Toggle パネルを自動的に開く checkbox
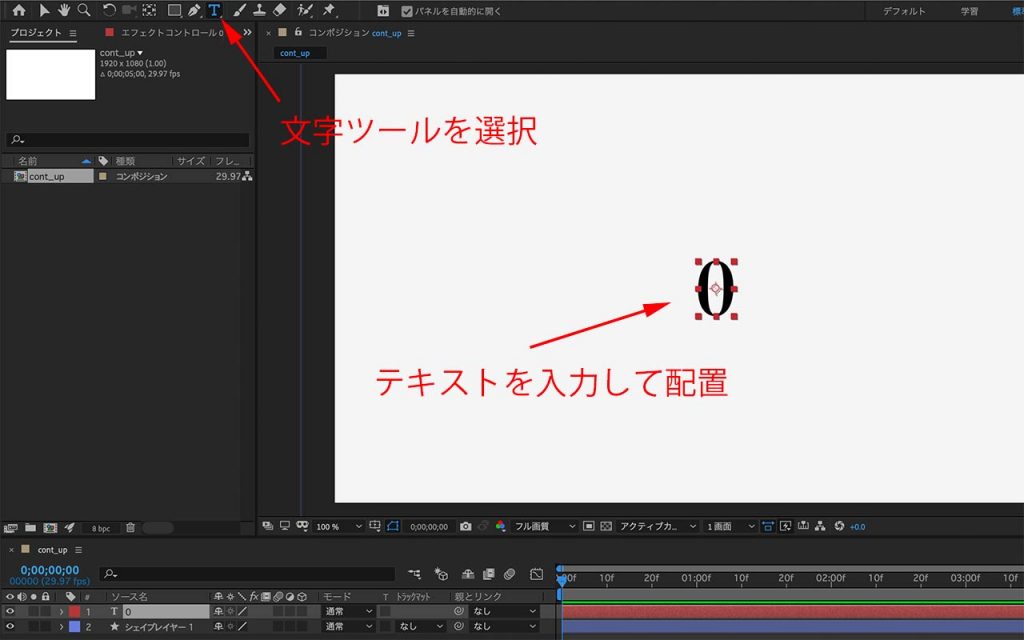 407,11
